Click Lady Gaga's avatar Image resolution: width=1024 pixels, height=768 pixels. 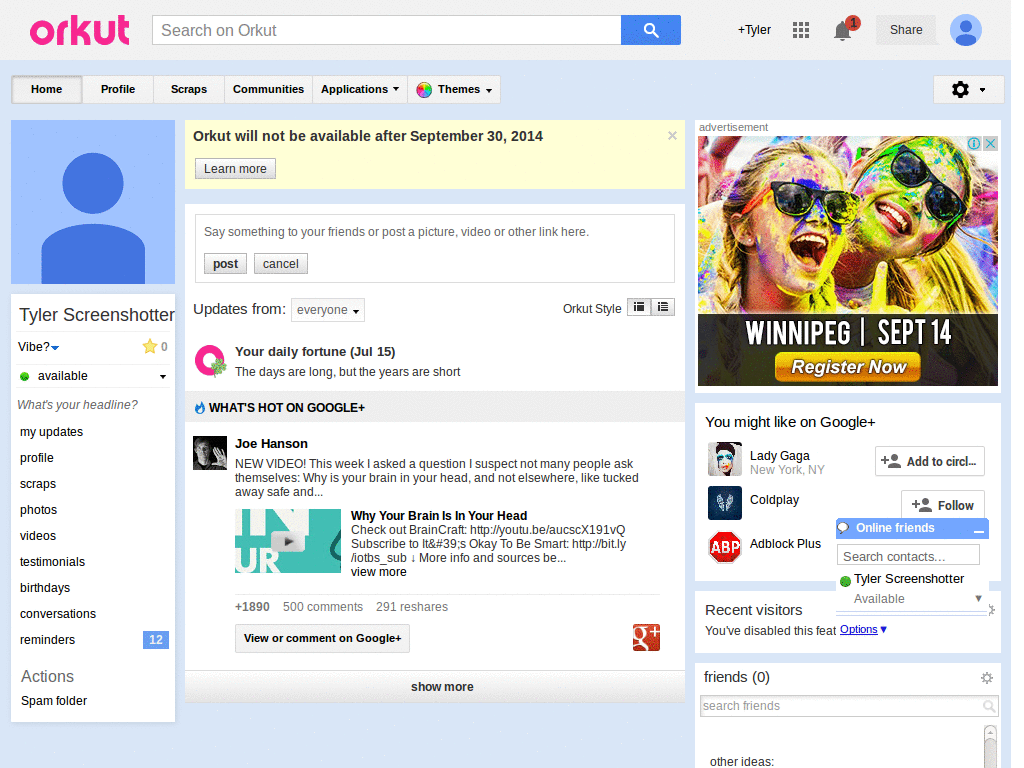(x=725, y=459)
